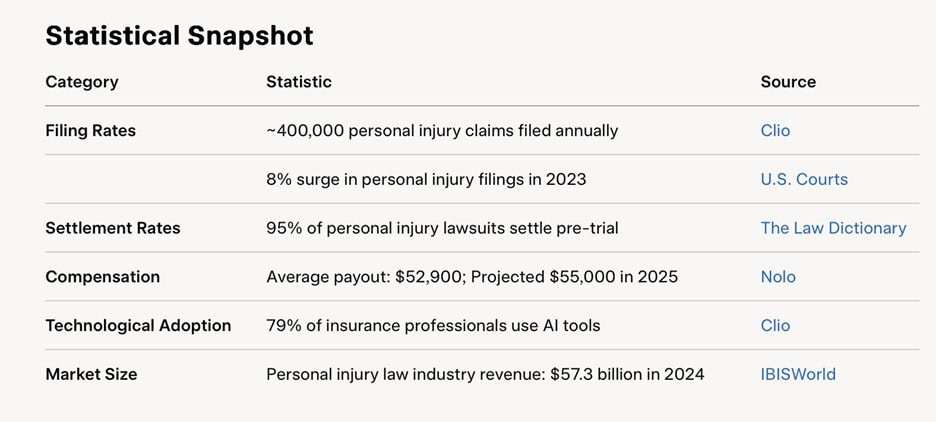Select the Statistic column header
The height and width of the screenshot is (422, 936).
298,82
